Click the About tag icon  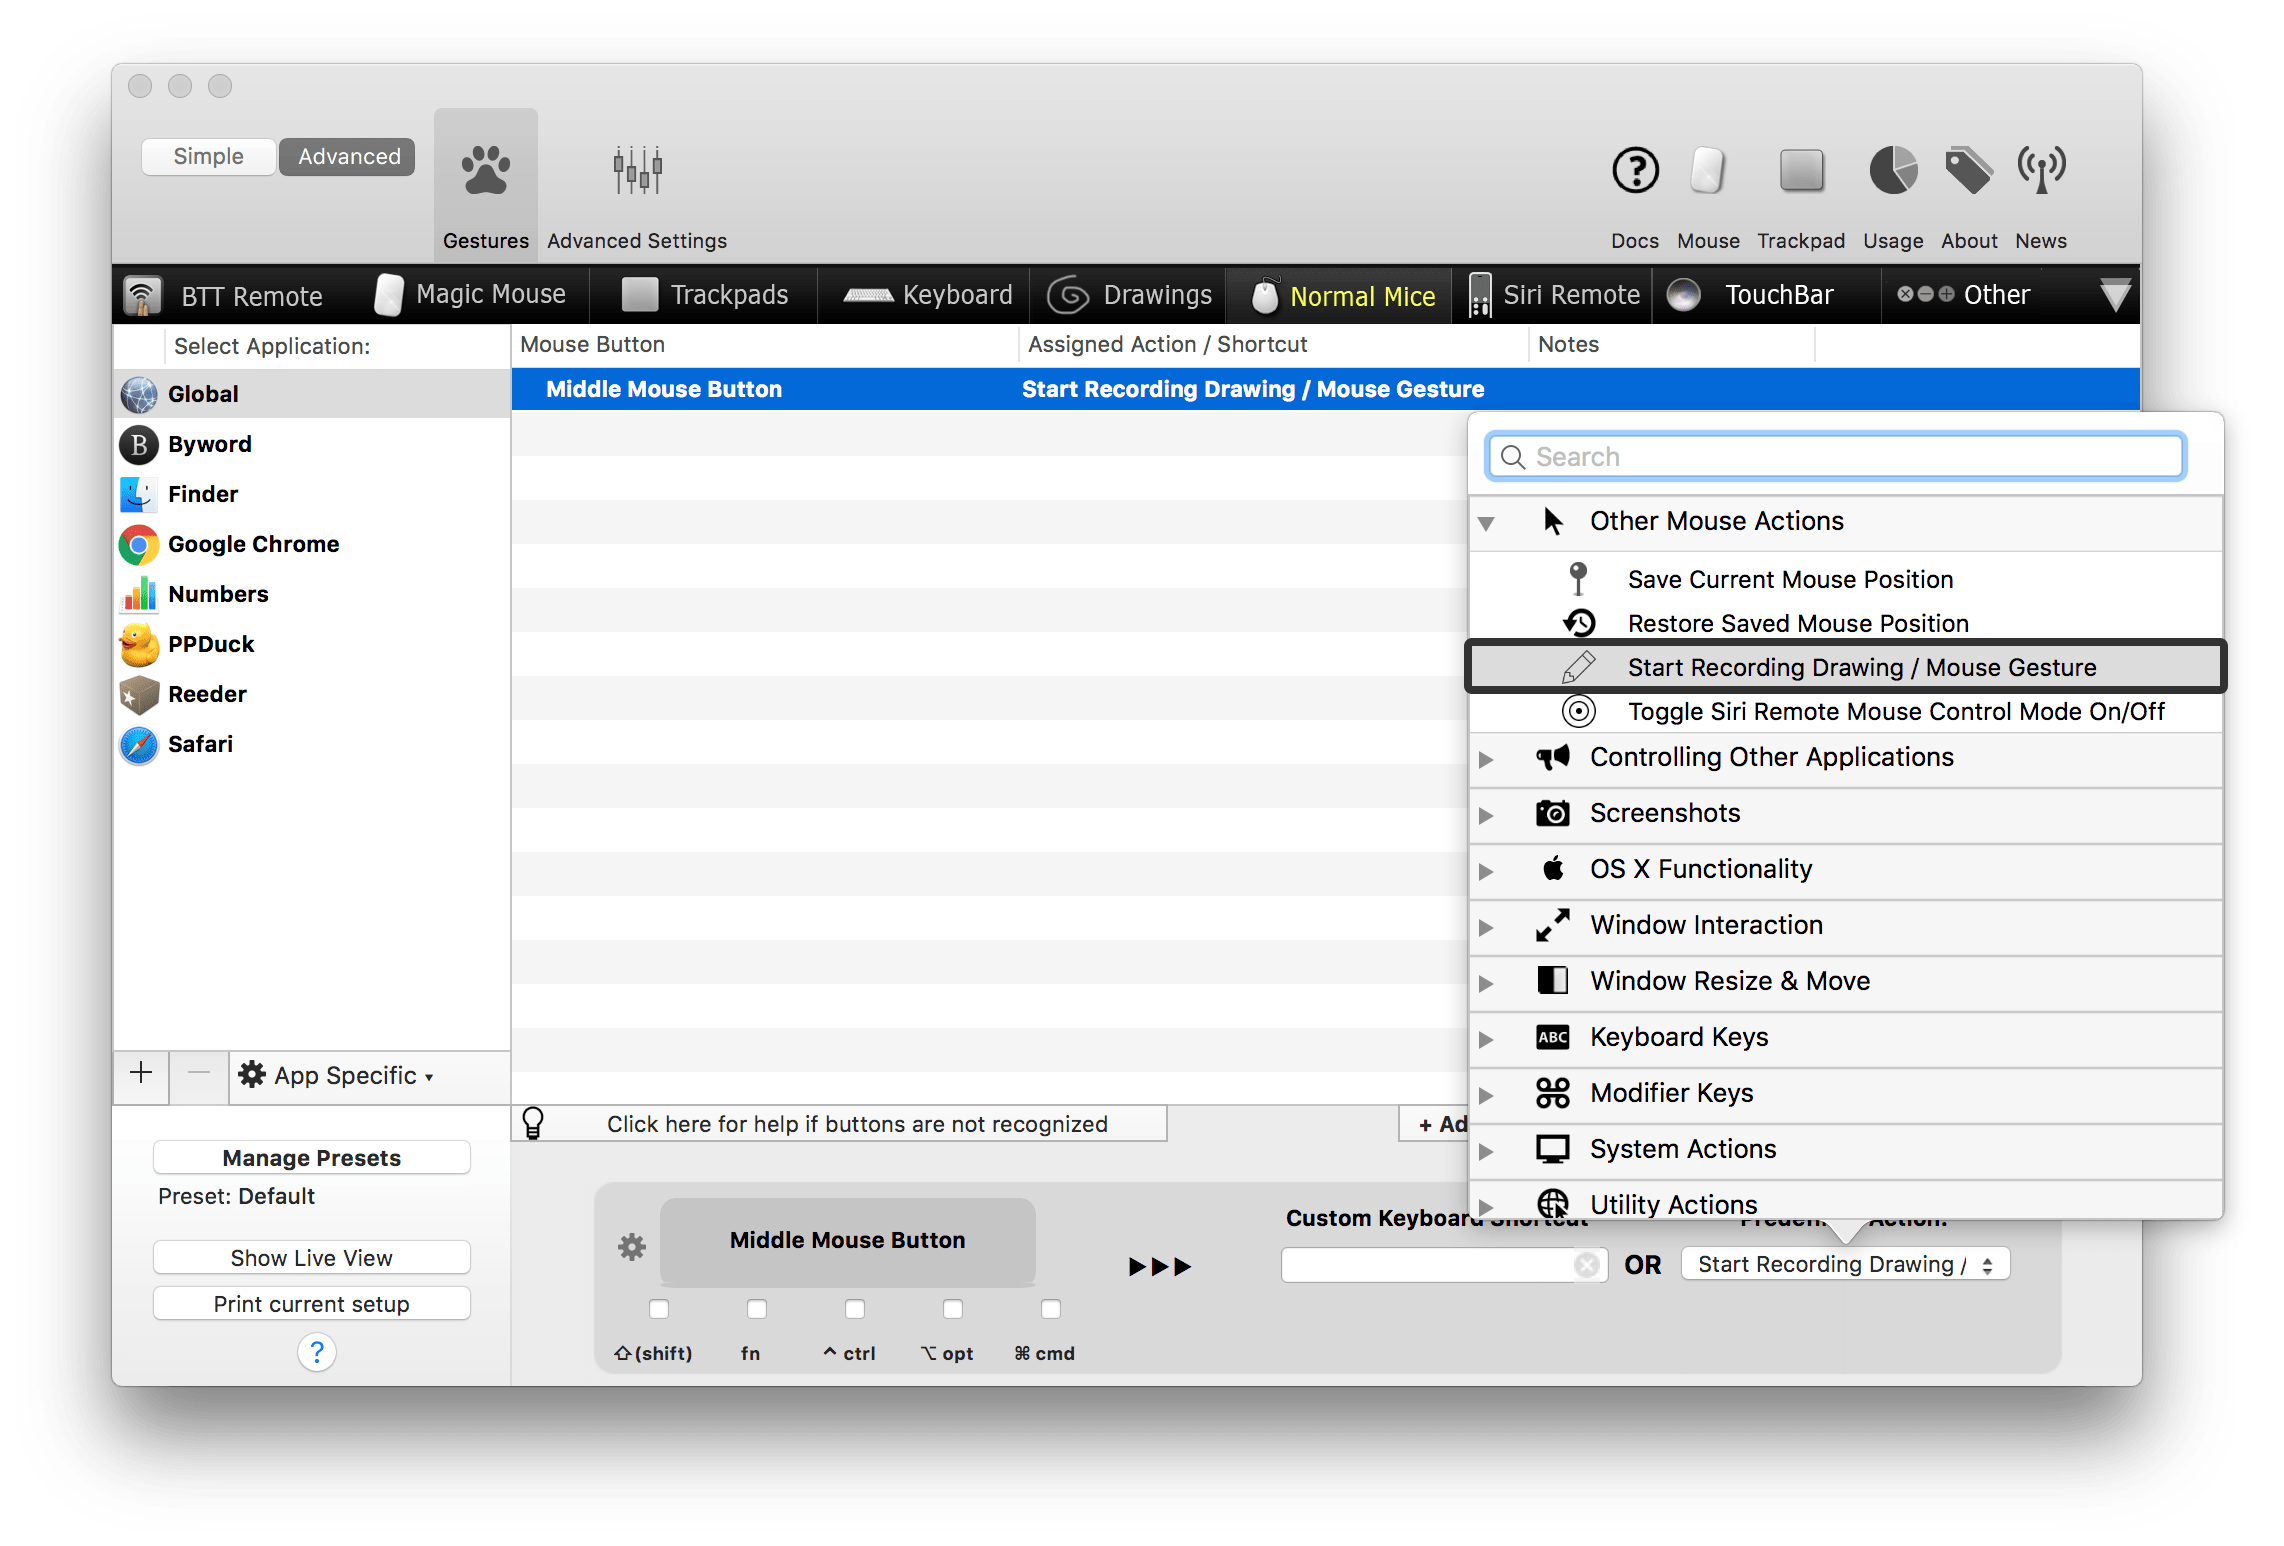1968,171
